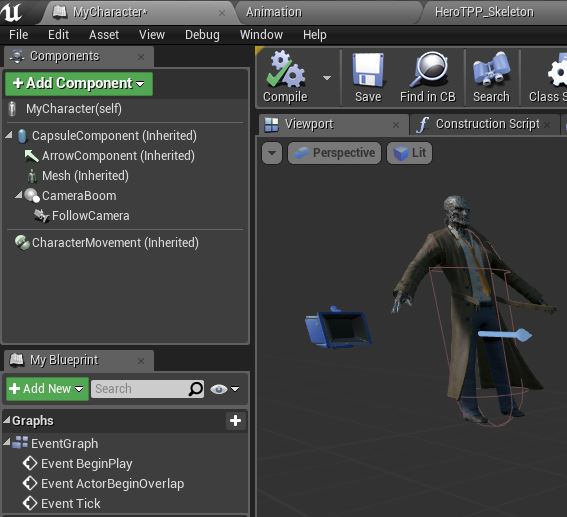Image resolution: width=567 pixels, height=517 pixels.
Task: Open the View menu
Action: click(x=152, y=35)
